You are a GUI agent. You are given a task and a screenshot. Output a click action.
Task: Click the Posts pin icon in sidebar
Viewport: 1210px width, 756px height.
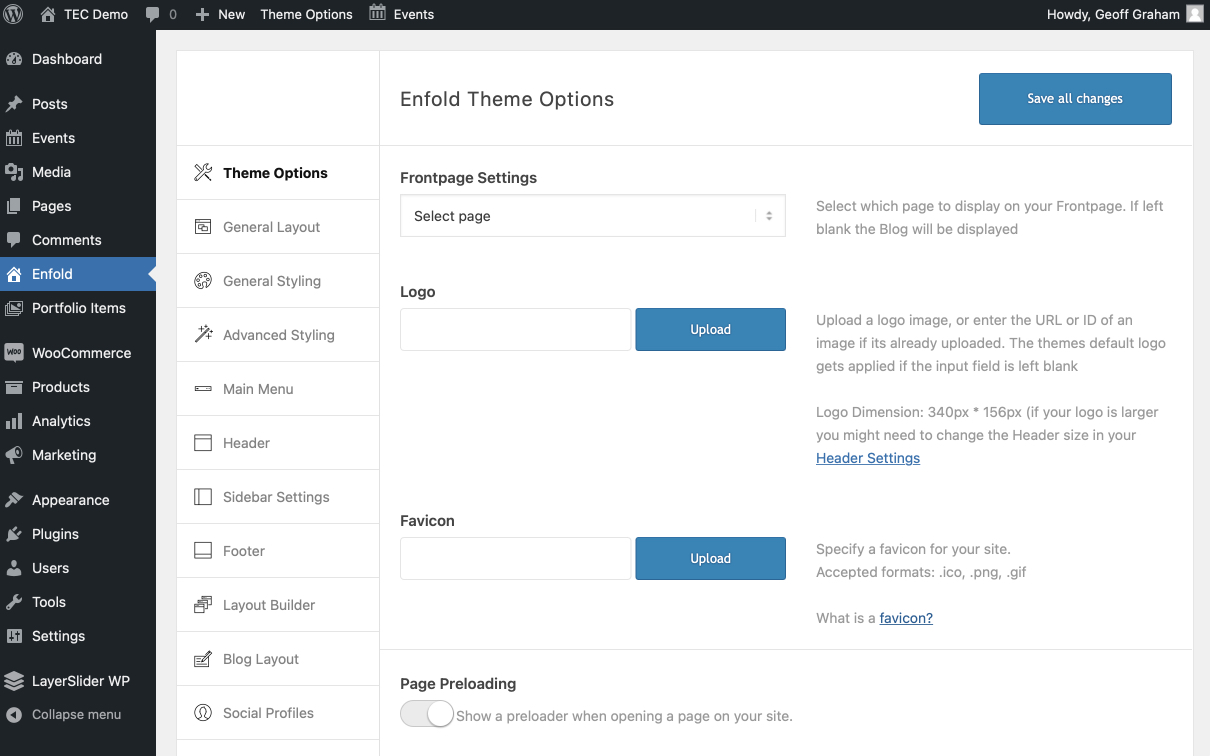pos(14,104)
